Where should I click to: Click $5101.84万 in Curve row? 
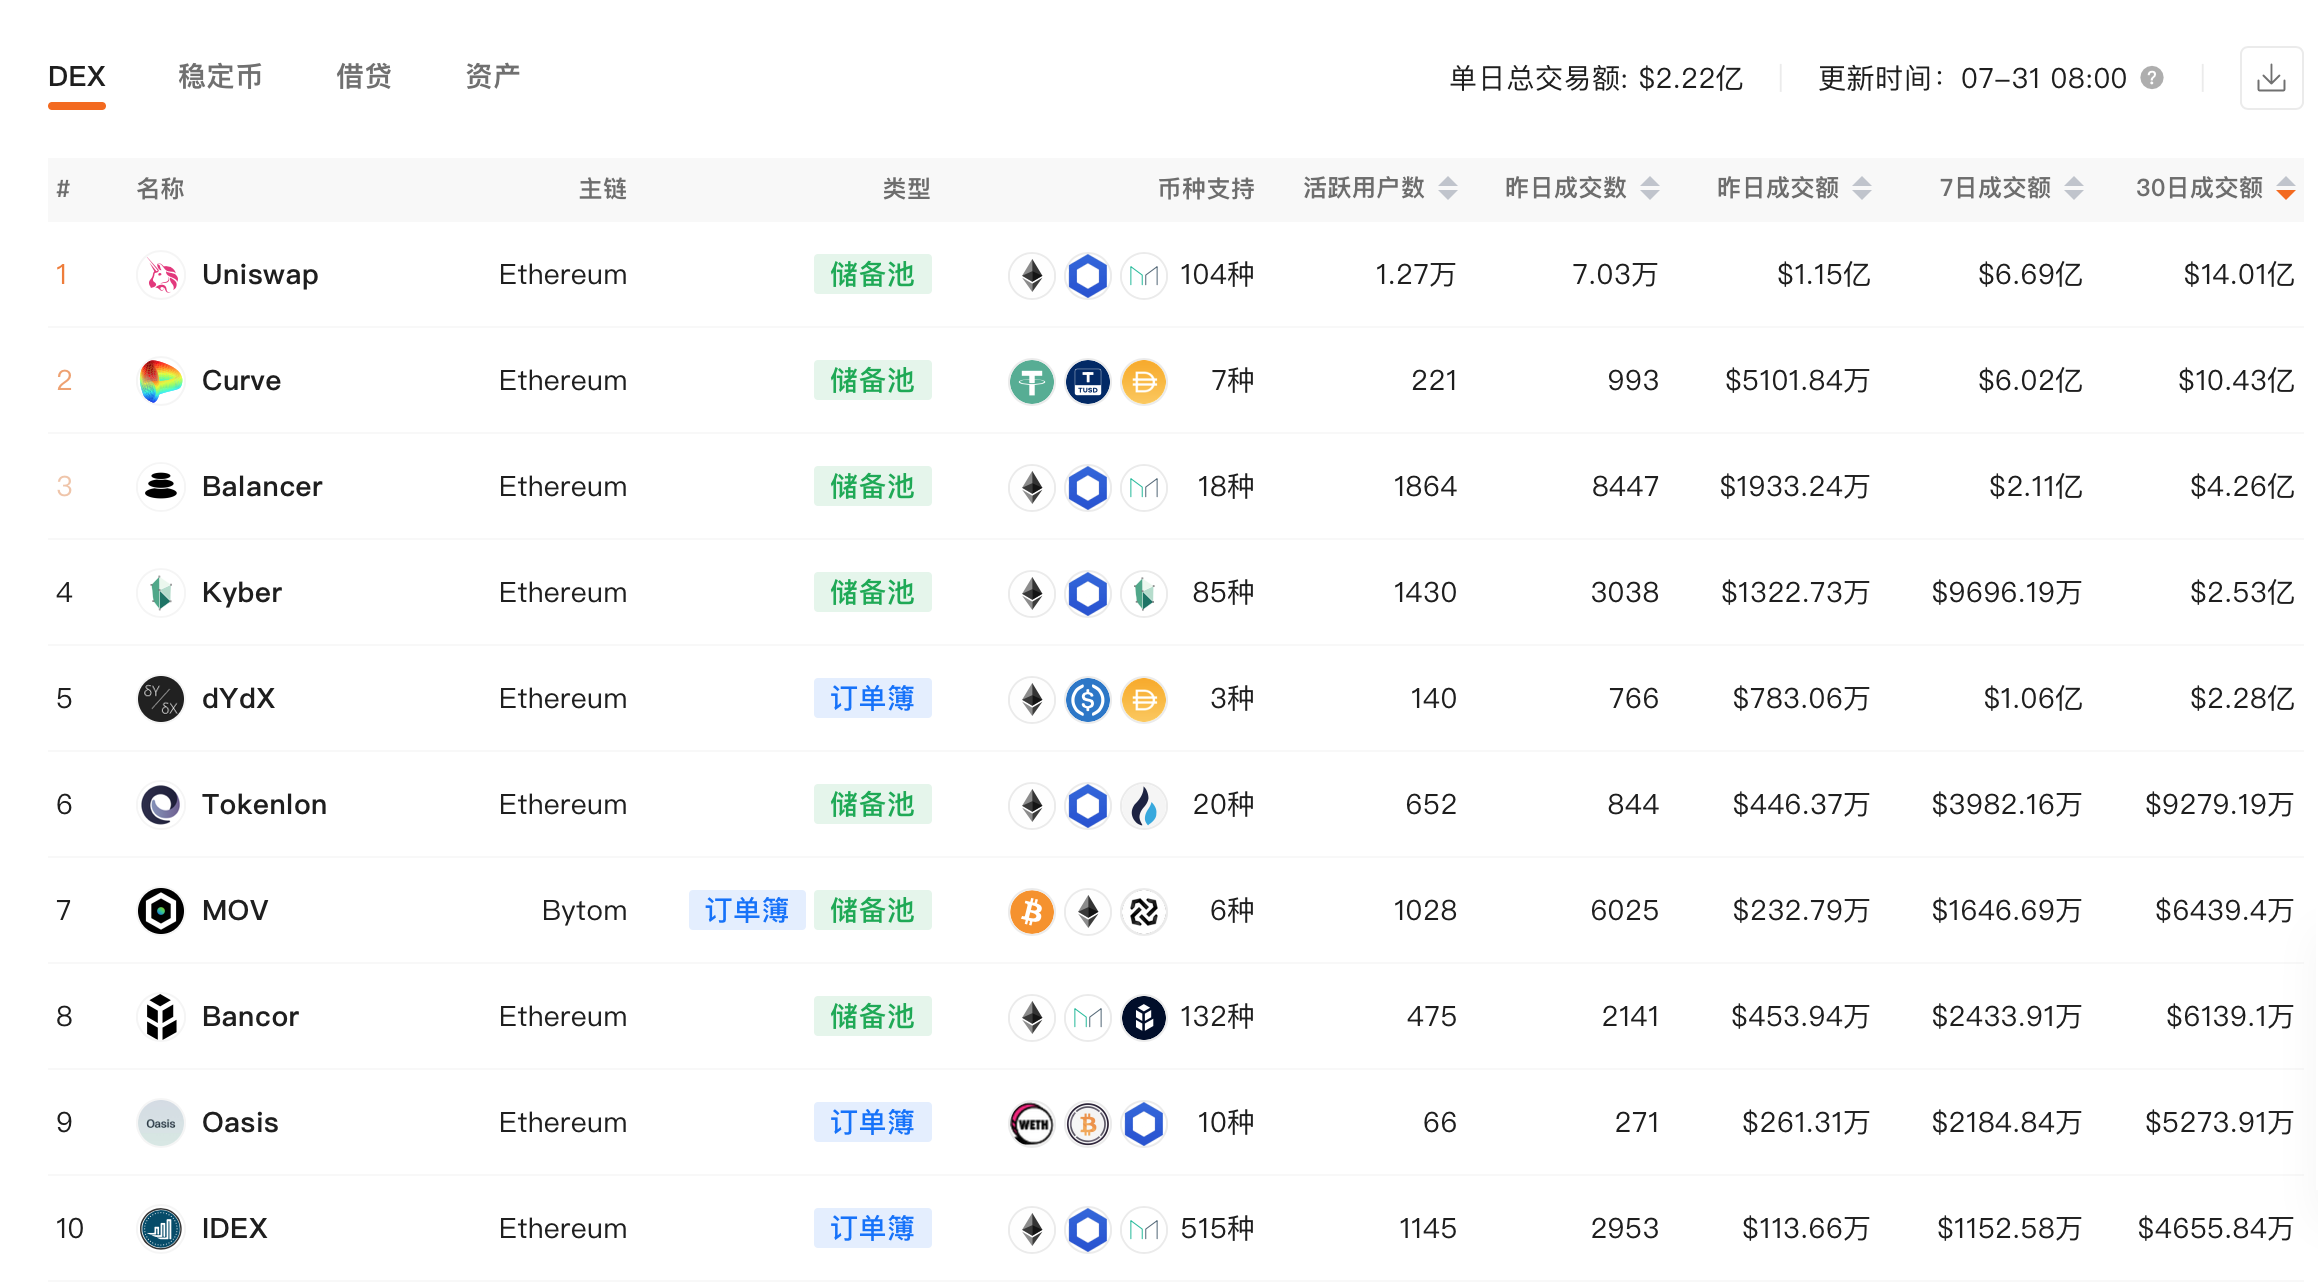[1797, 381]
